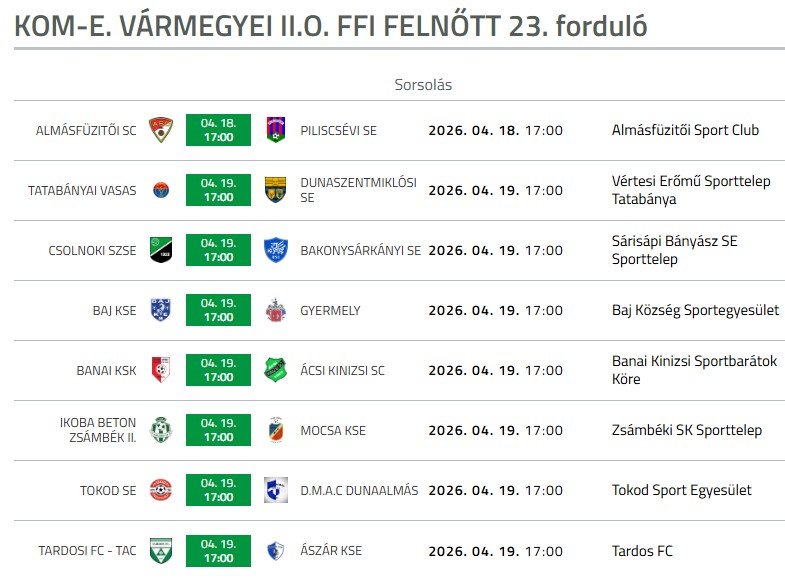
Task: Click the Tokod SE team crest
Action: (x=160, y=490)
